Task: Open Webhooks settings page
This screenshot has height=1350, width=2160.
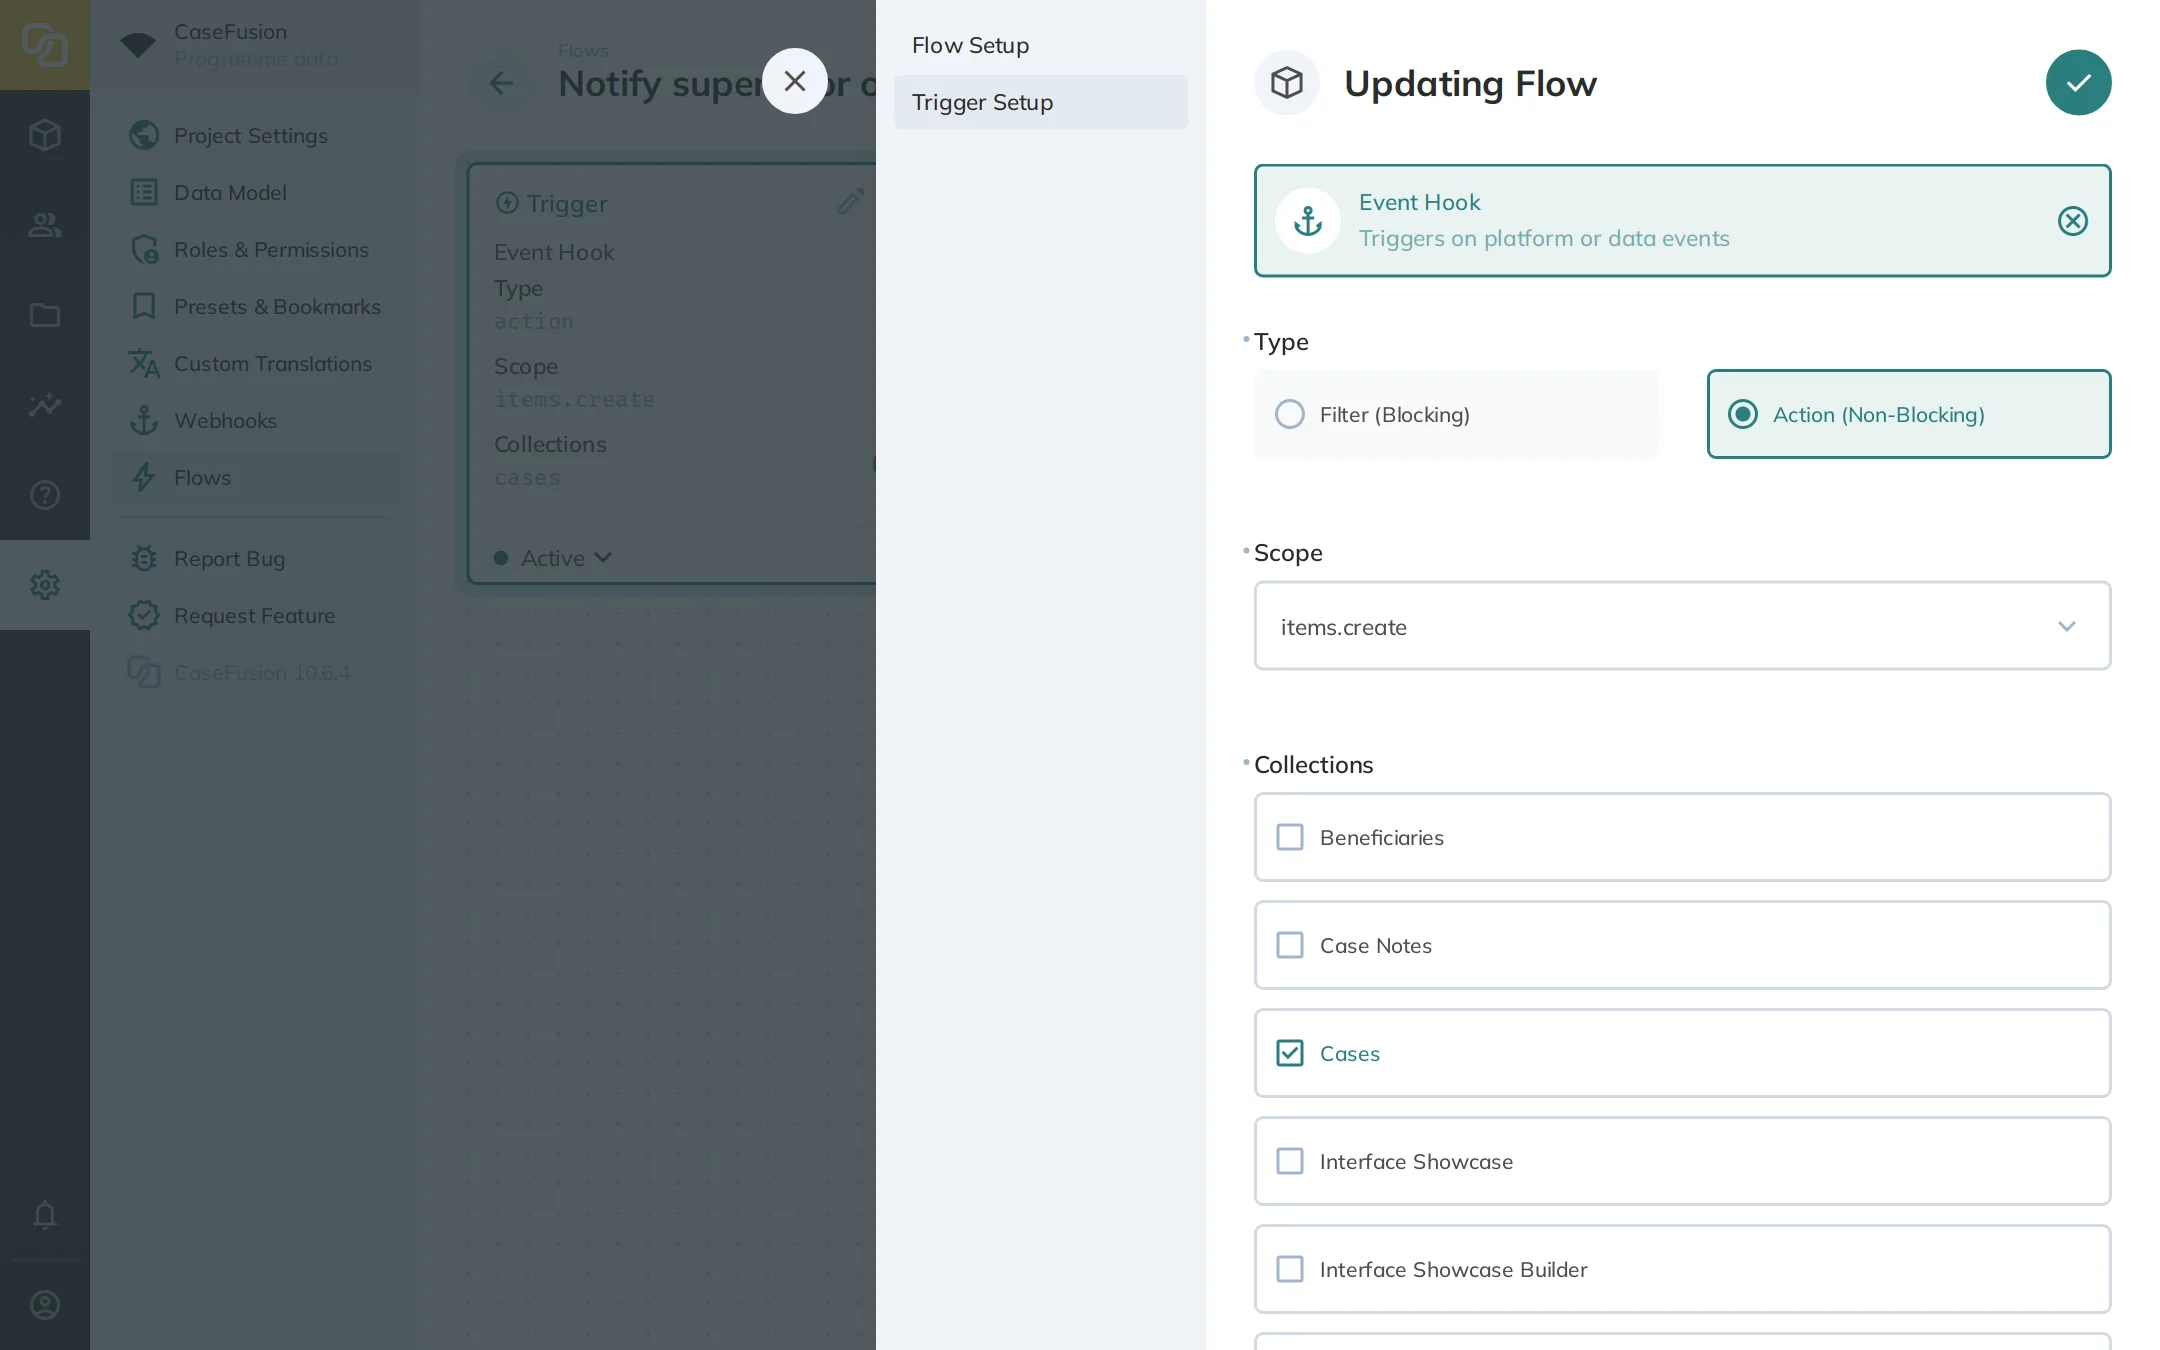Action: [255, 421]
